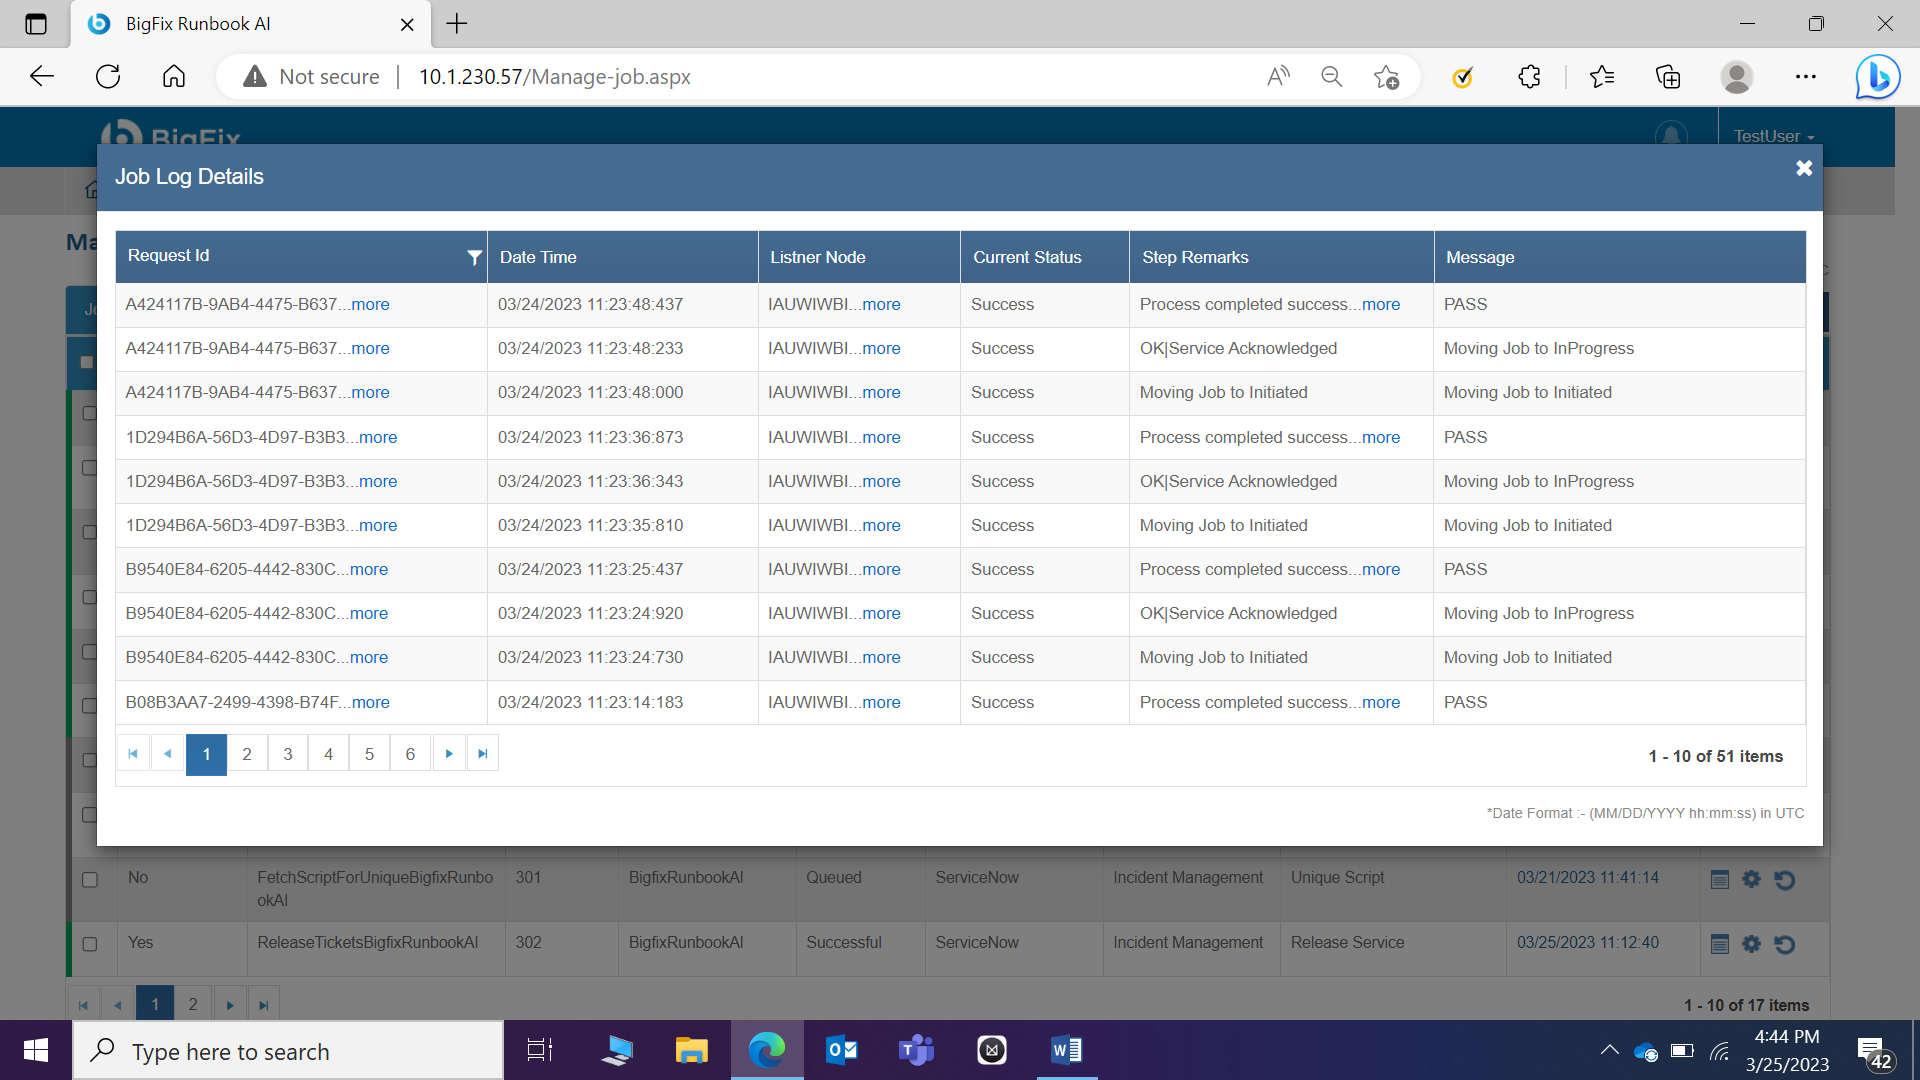1920x1080 pixels.
Task: Open Microsoft Teams from the taskbar
Action: click(915, 1050)
